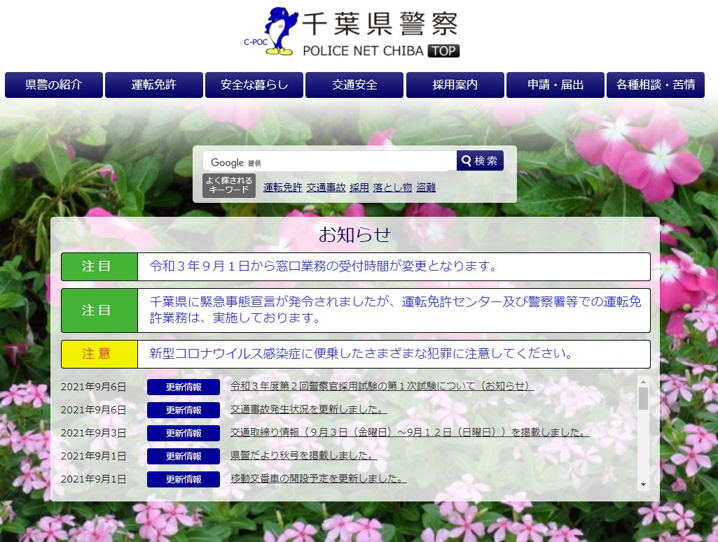Screen dimensions: 718x542
Task: Select the 安全な暮らし menu item
Action: coord(254,85)
